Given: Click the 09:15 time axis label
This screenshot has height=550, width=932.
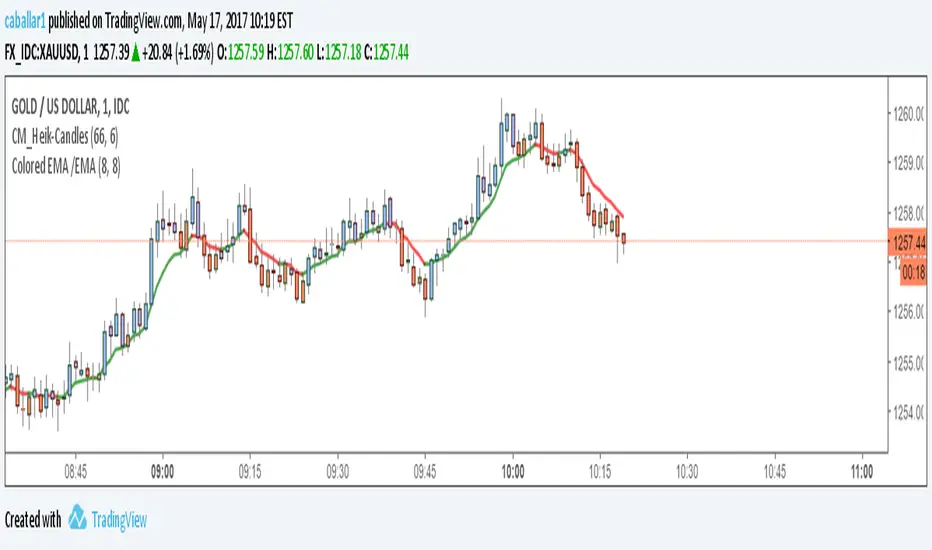Looking at the screenshot, I should 250,472.
